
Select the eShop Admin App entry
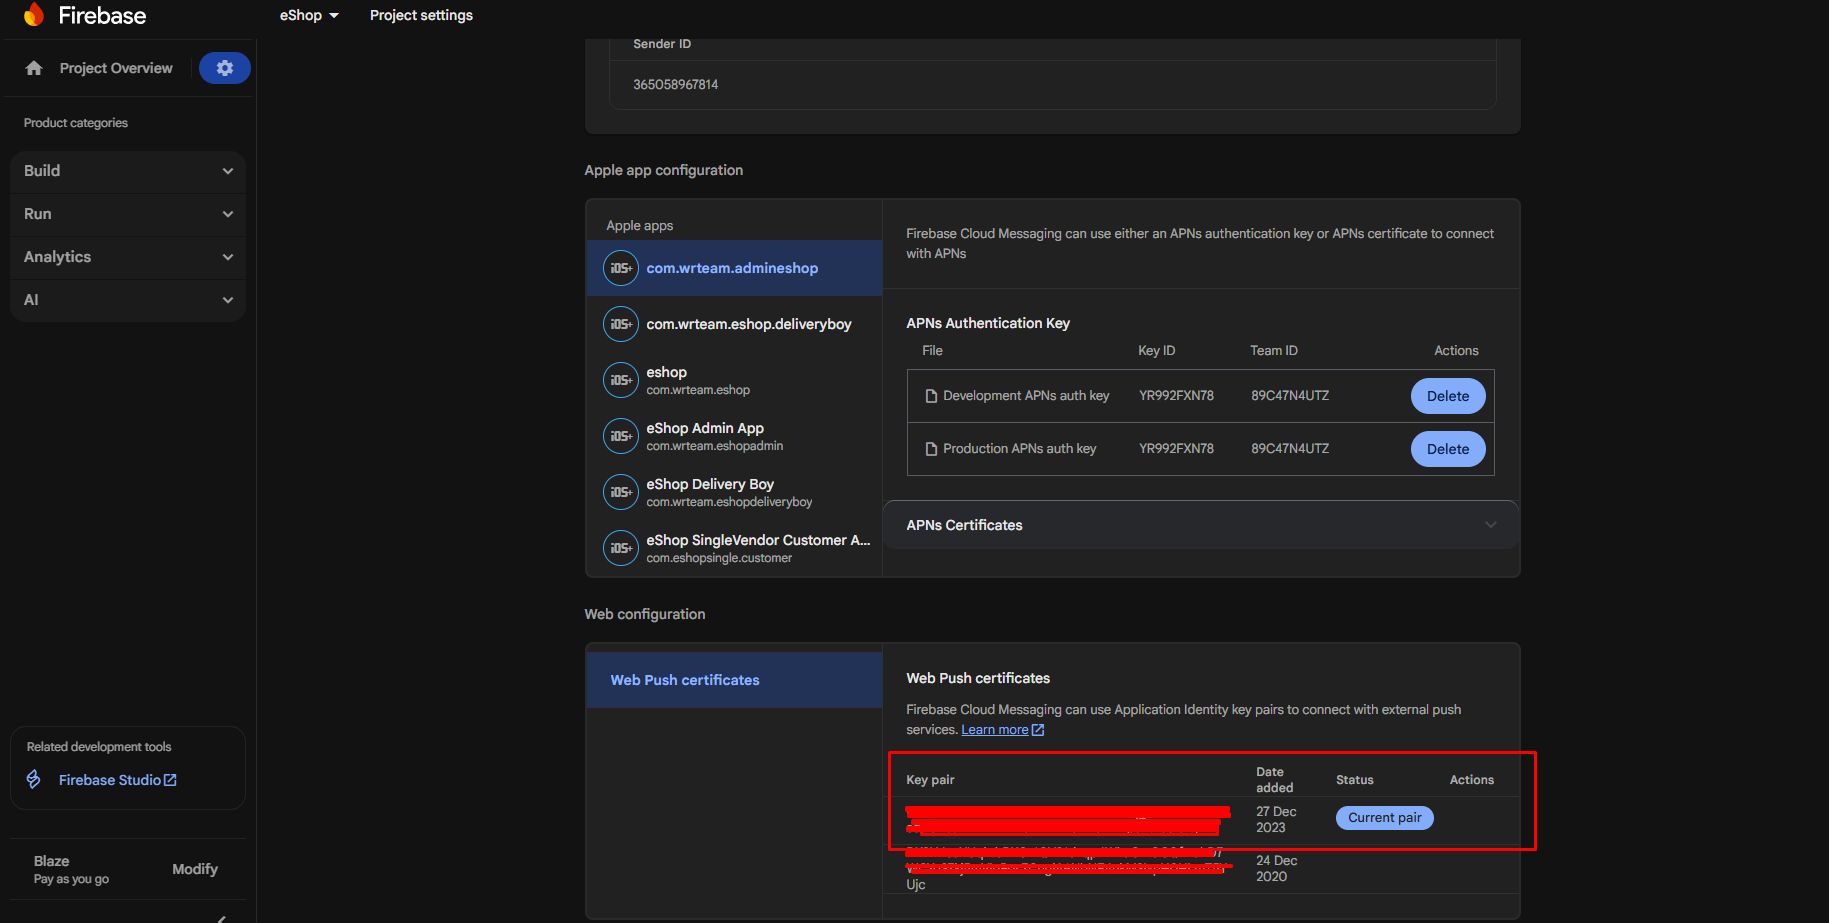click(734, 436)
